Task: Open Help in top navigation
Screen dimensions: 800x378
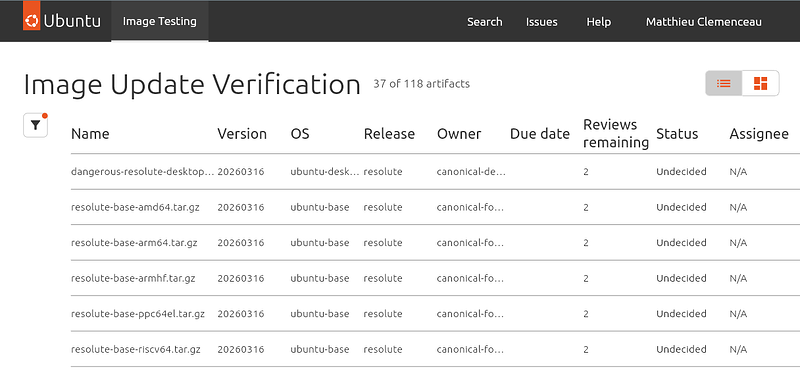Action: (598, 22)
